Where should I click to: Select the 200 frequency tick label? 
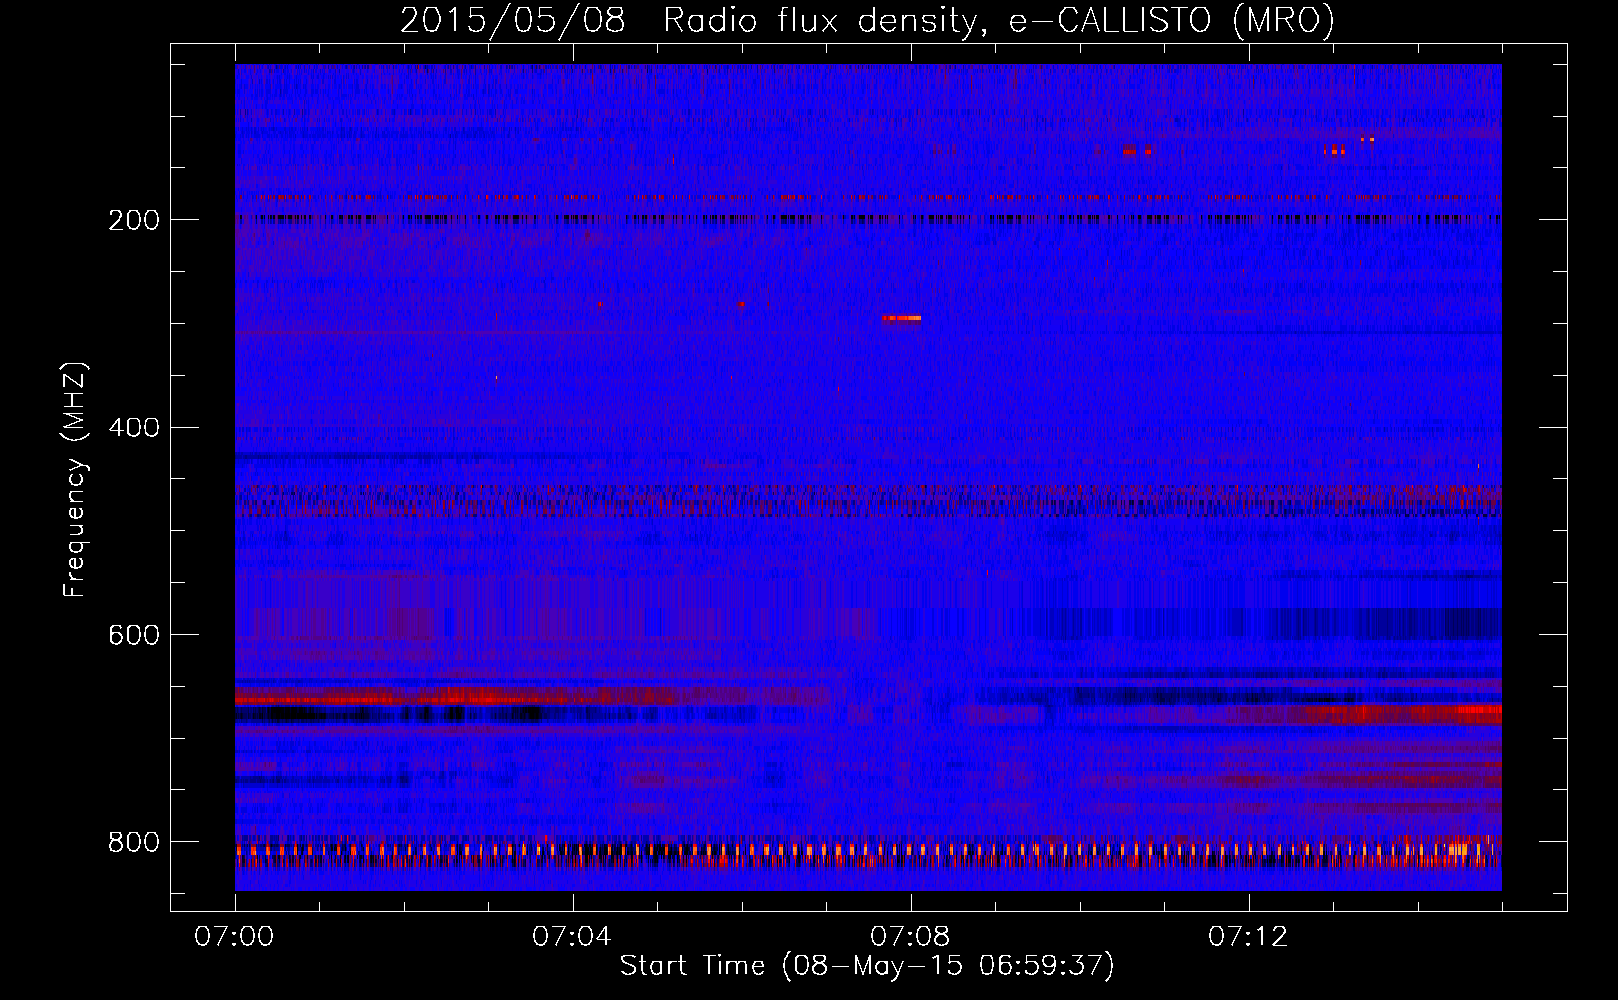click(x=133, y=220)
